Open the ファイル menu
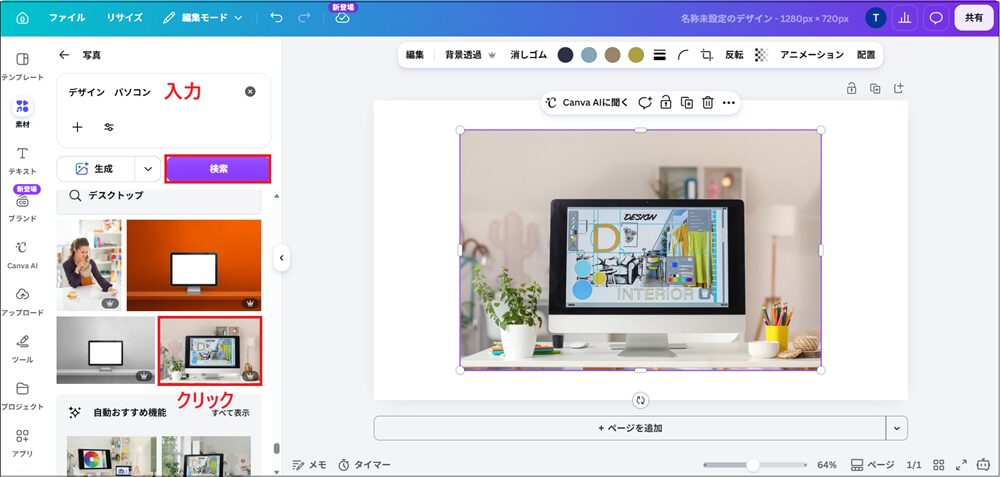The image size is (1000, 477). point(67,18)
